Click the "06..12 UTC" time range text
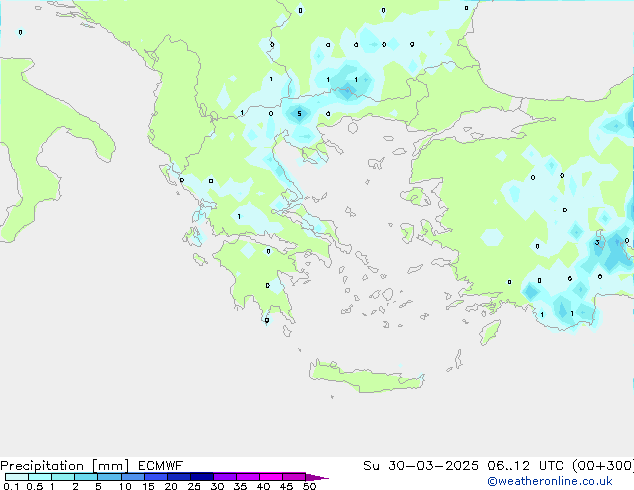 coord(528,466)
